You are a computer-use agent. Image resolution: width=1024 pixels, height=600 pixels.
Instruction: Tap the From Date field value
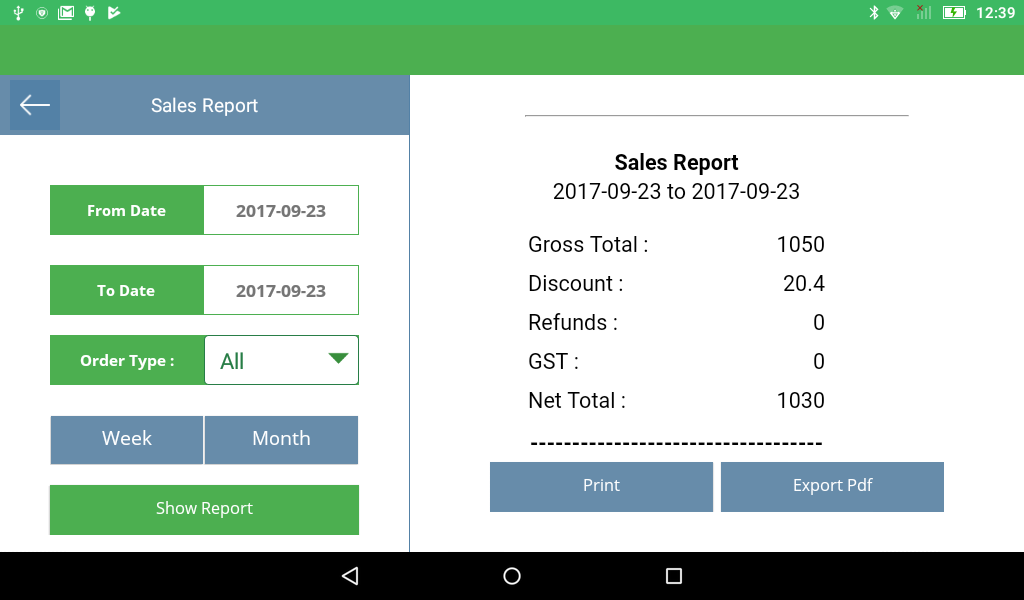[281, 211]
